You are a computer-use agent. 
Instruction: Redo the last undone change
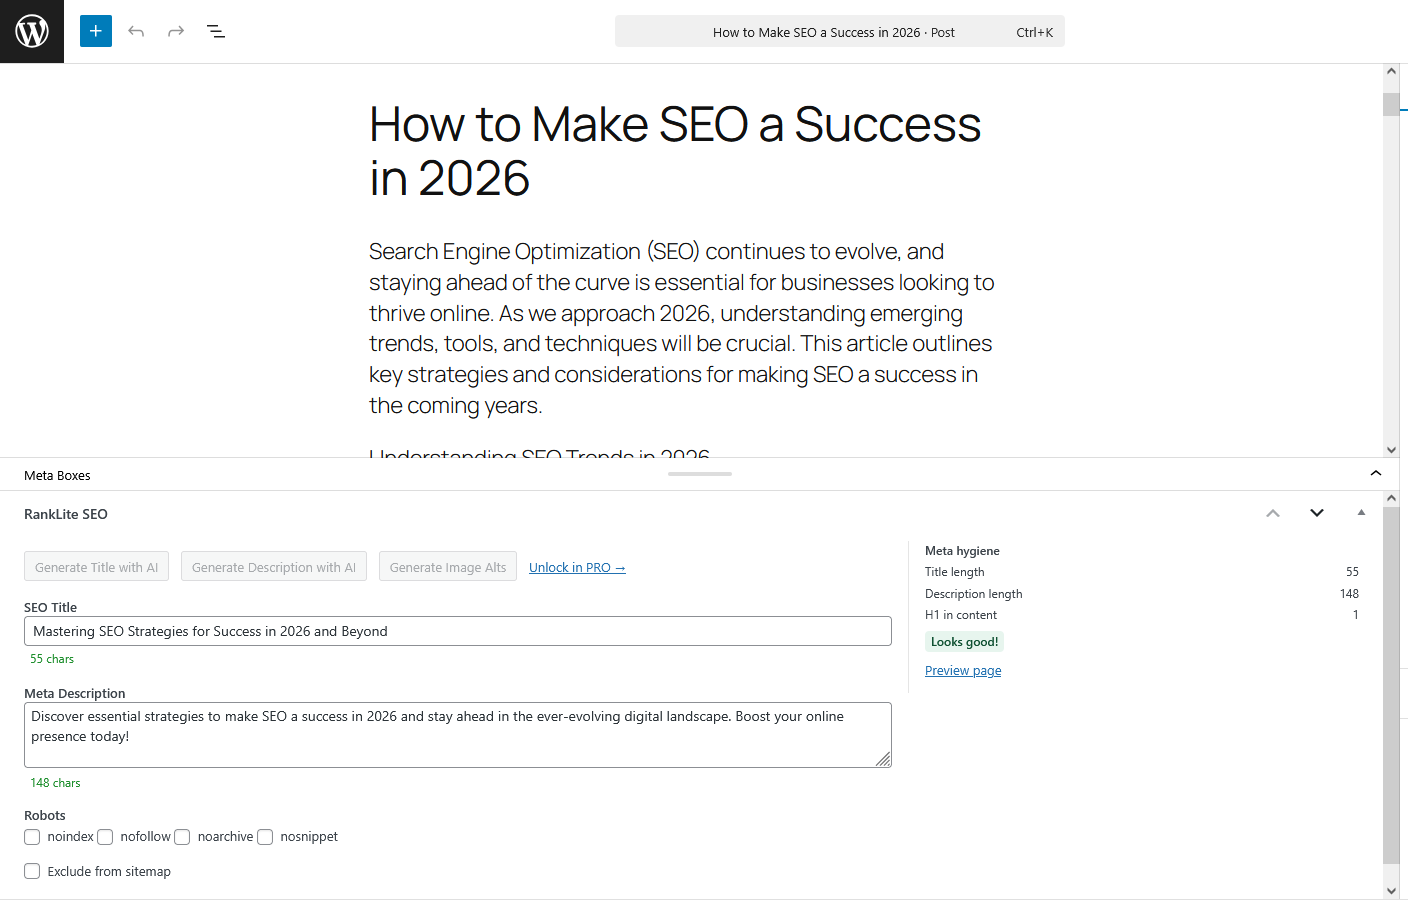(176, 31)
